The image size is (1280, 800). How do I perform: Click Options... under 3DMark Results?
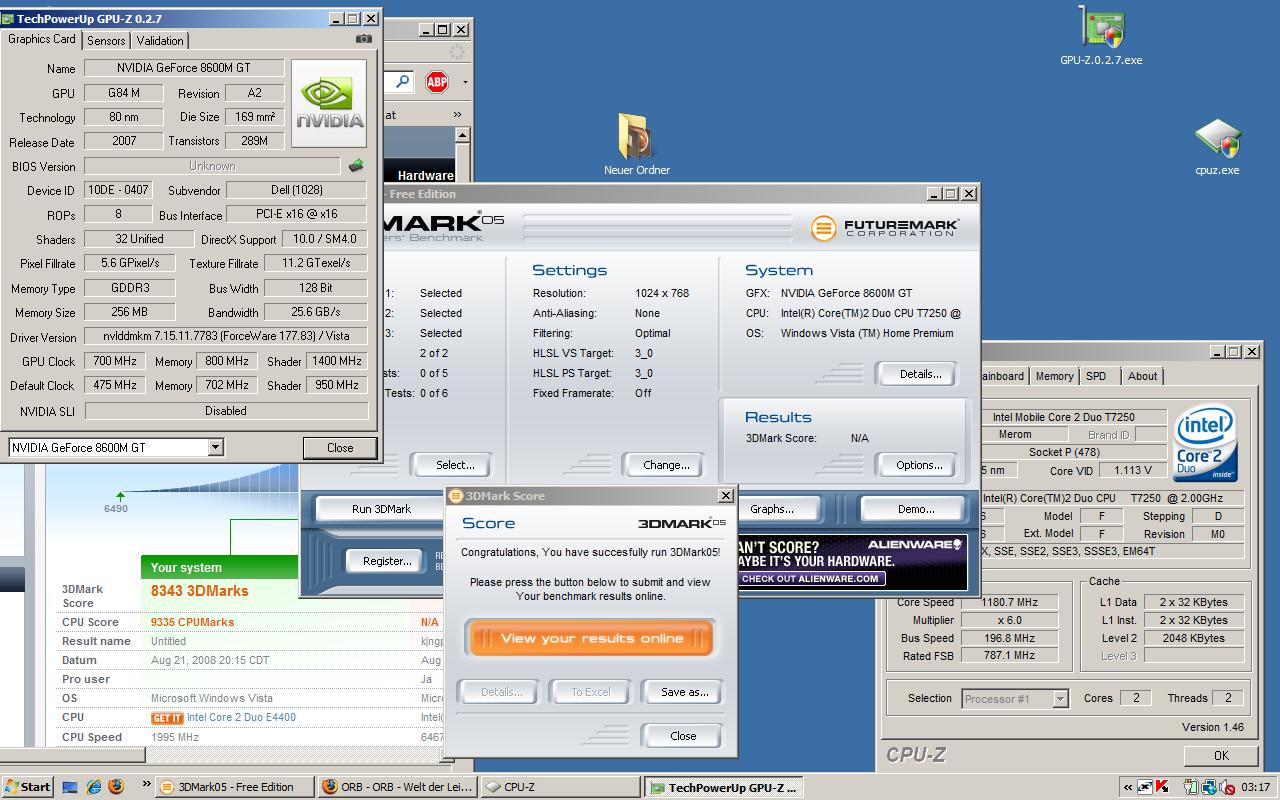click(x=919, y=465)
